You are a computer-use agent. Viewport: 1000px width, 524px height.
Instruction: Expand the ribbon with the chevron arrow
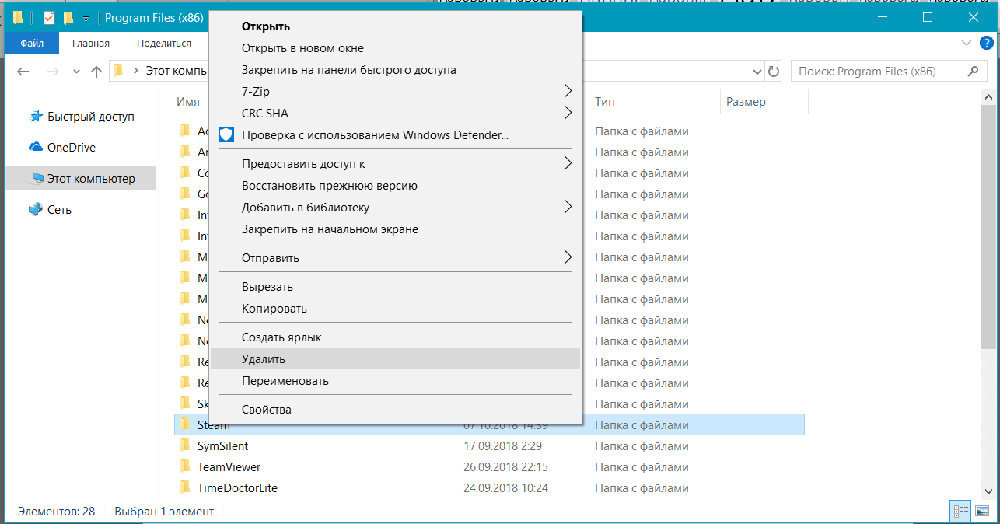coord(965,44)
